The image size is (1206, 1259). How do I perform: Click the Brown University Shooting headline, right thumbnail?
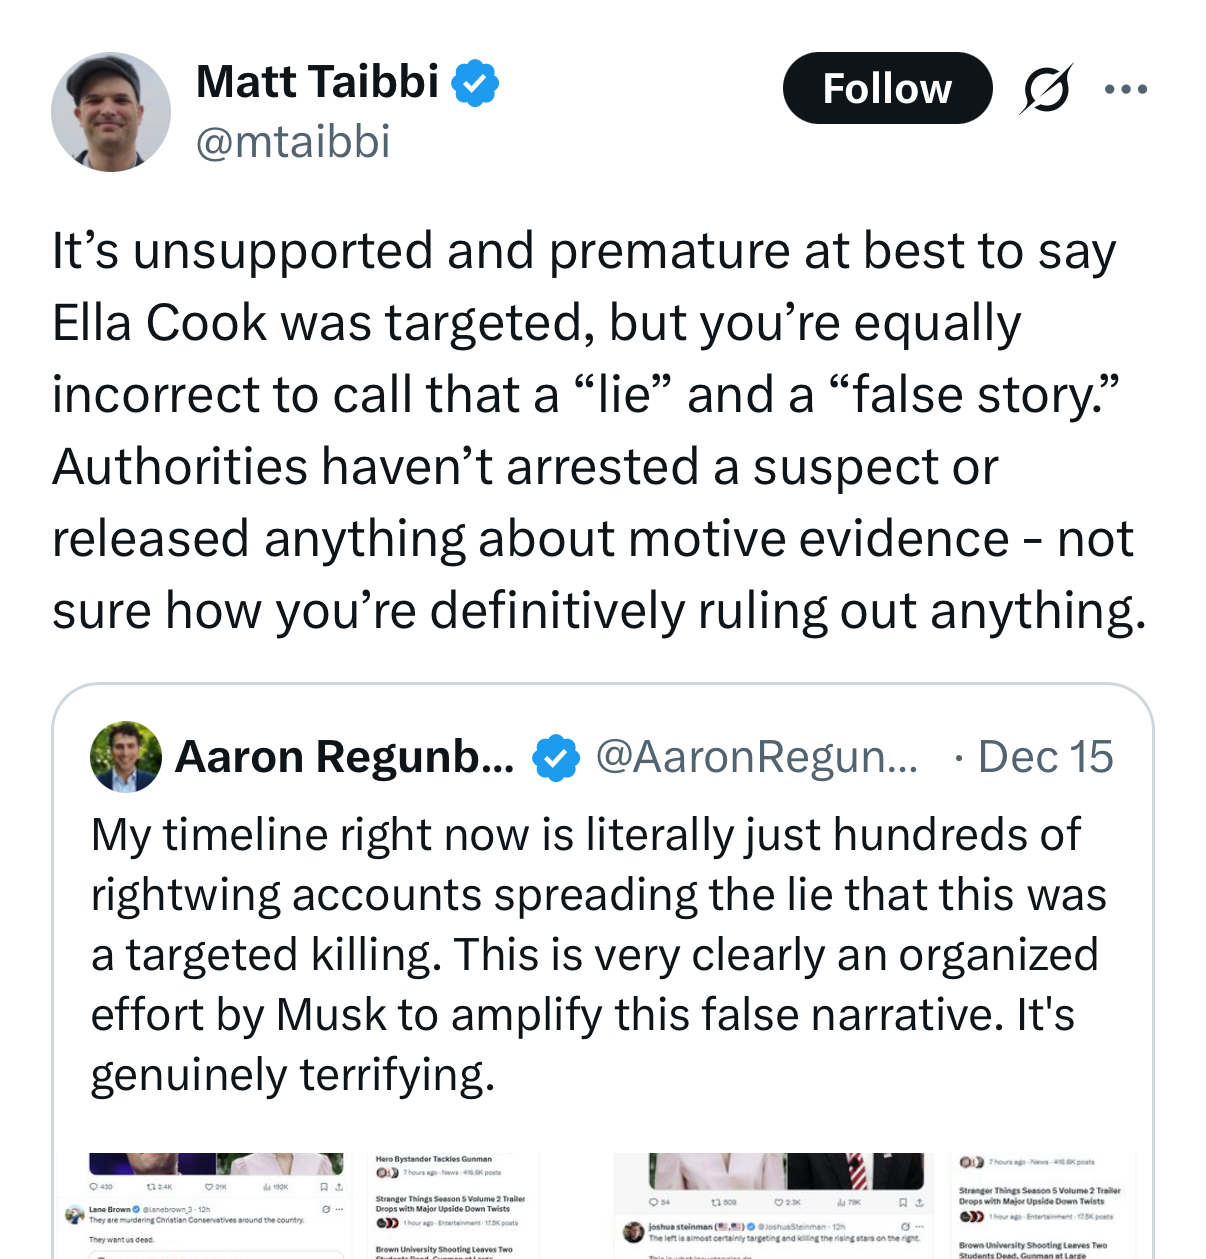pyautogui.click(x=1032, y=1249)
